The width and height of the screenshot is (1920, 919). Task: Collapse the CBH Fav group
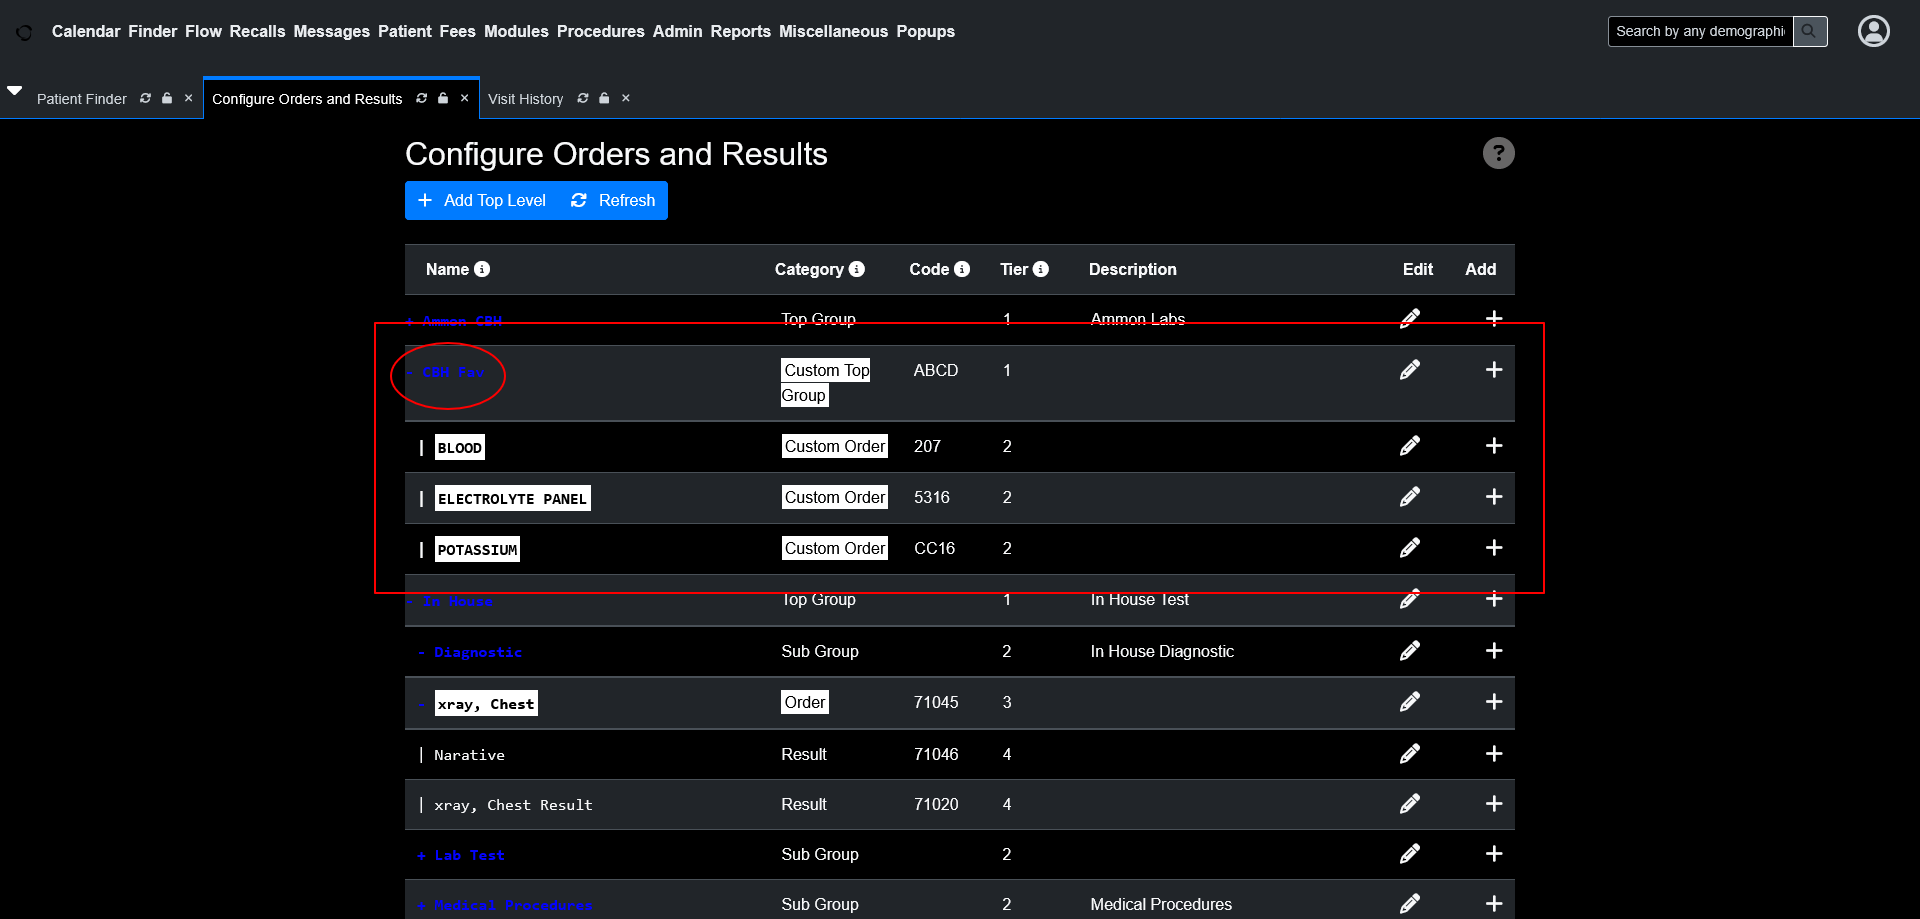point(411,373)
